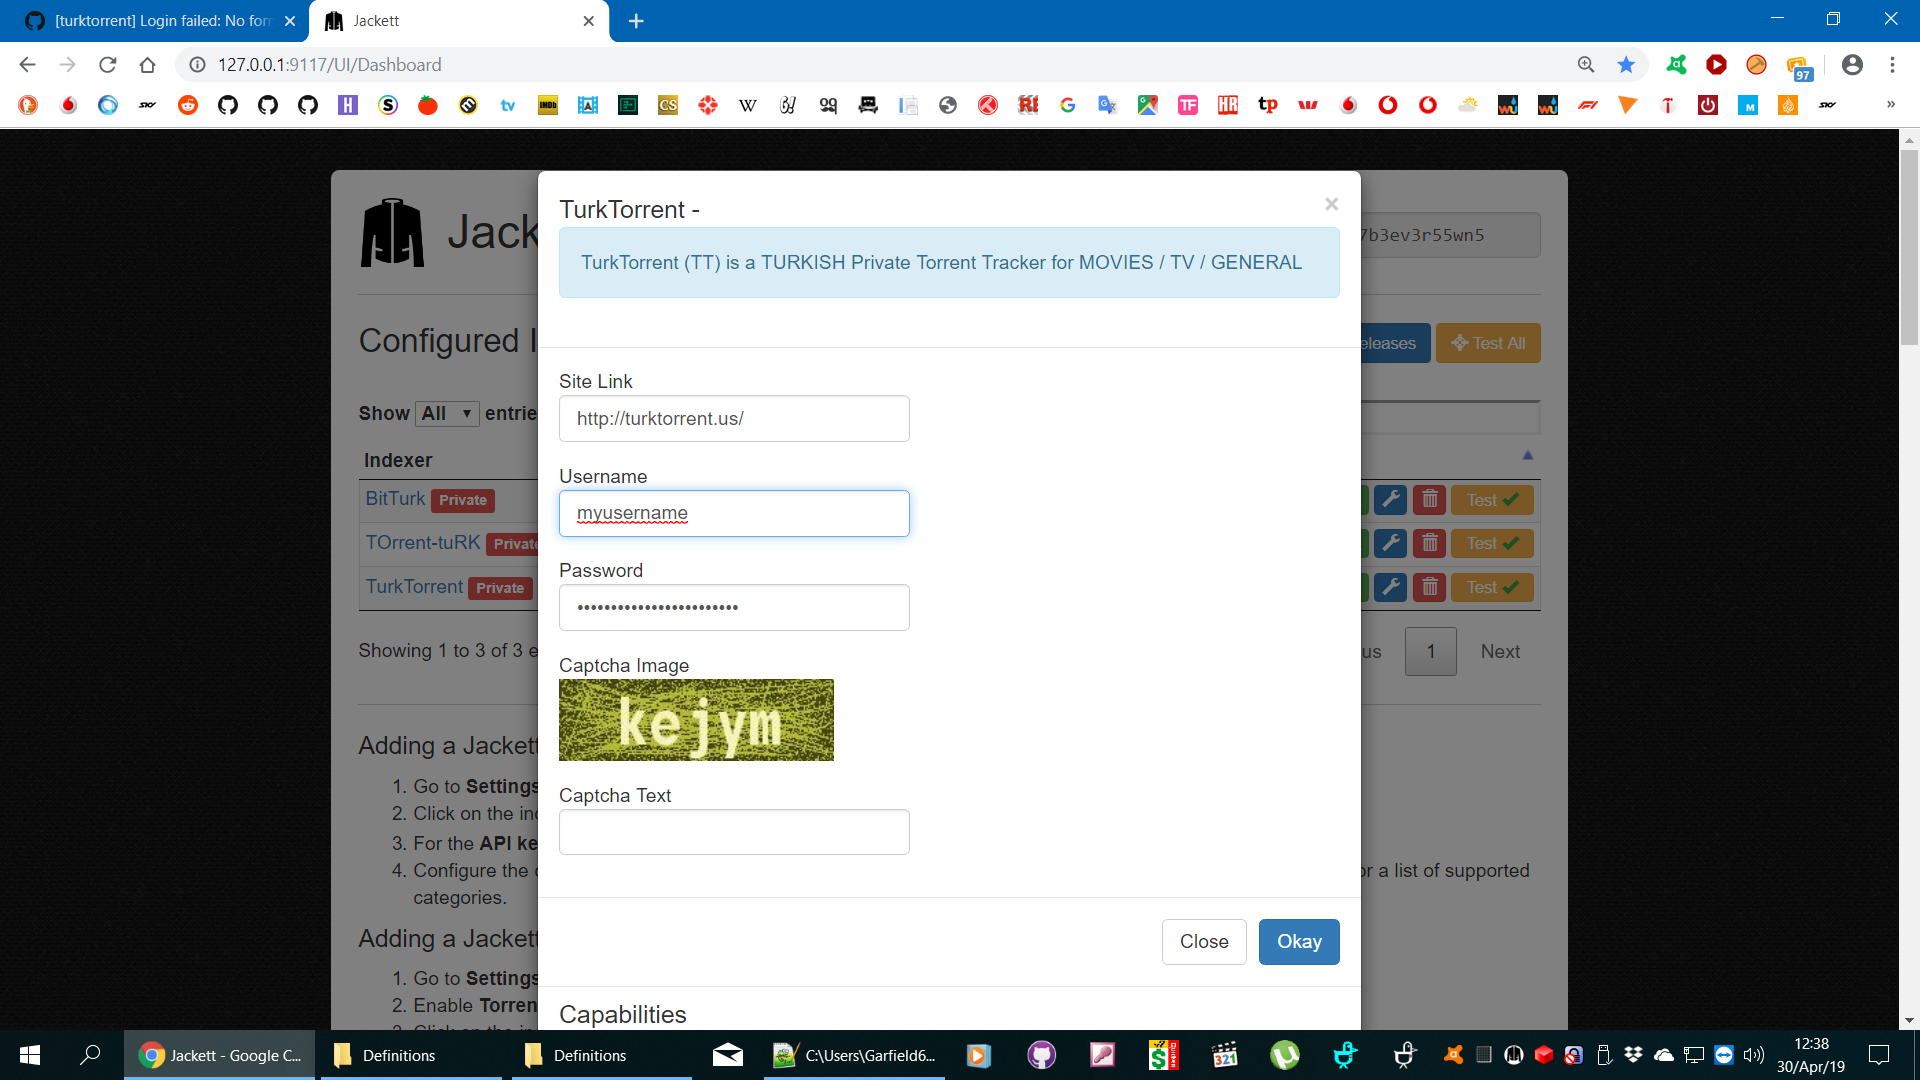Open the Show entries dropdown
This screenshot has width=1920, height=1080.
446,413
